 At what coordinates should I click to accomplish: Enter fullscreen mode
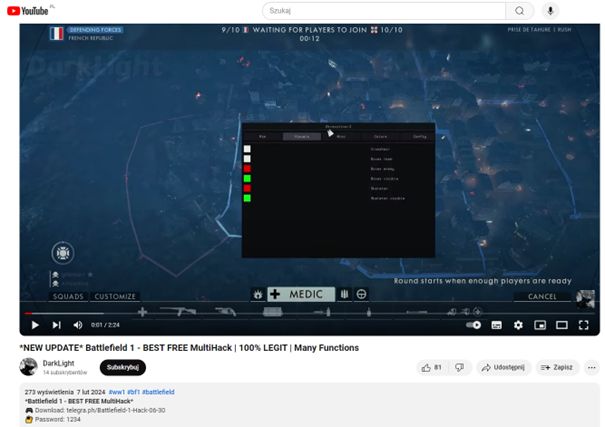coord(583,325)
